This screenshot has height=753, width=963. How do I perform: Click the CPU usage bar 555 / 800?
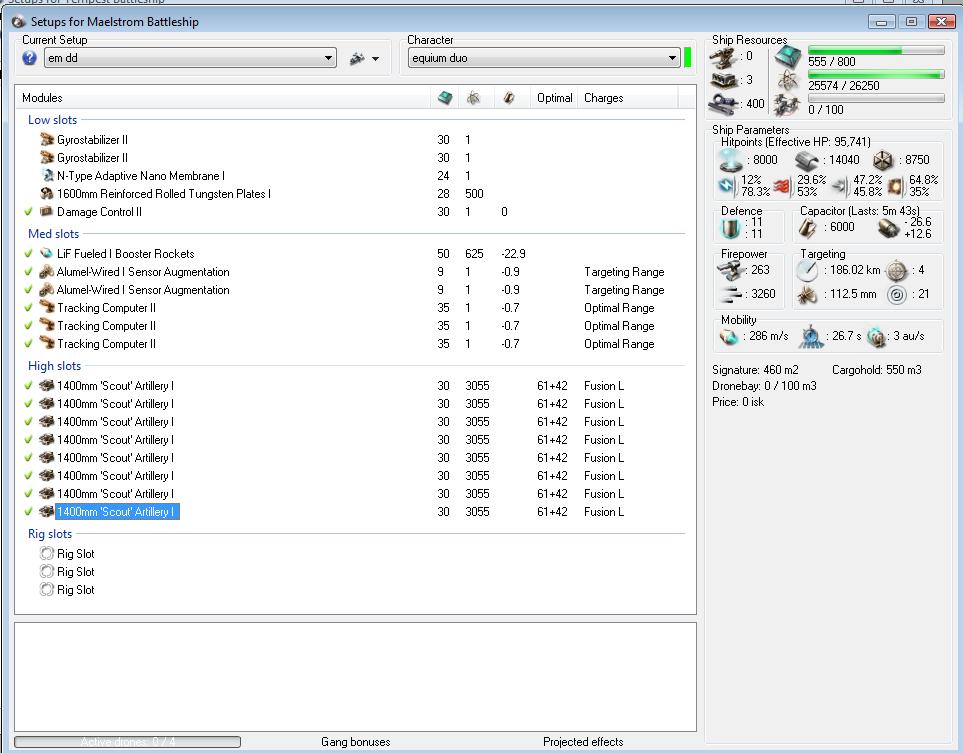point(876,50)
